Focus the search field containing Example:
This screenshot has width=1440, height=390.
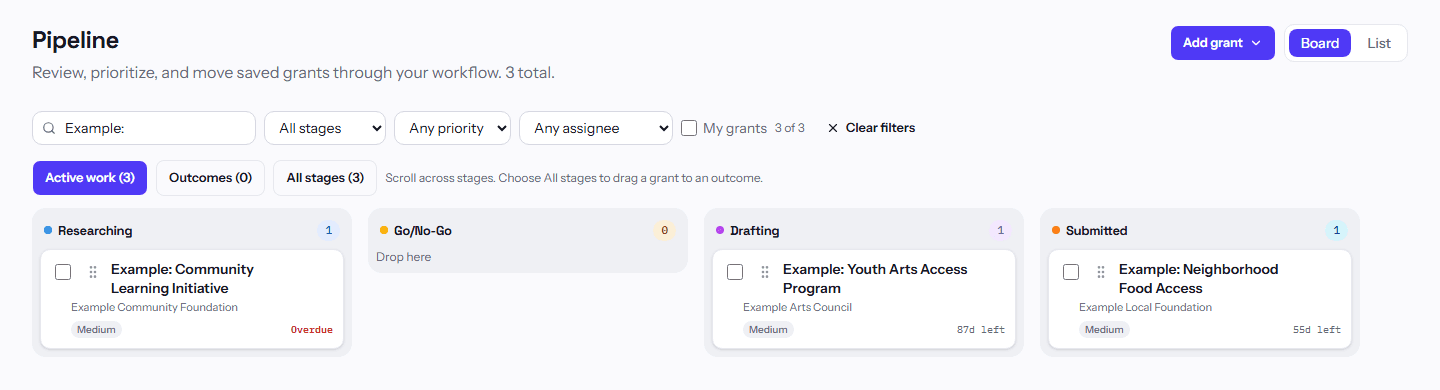144,128
